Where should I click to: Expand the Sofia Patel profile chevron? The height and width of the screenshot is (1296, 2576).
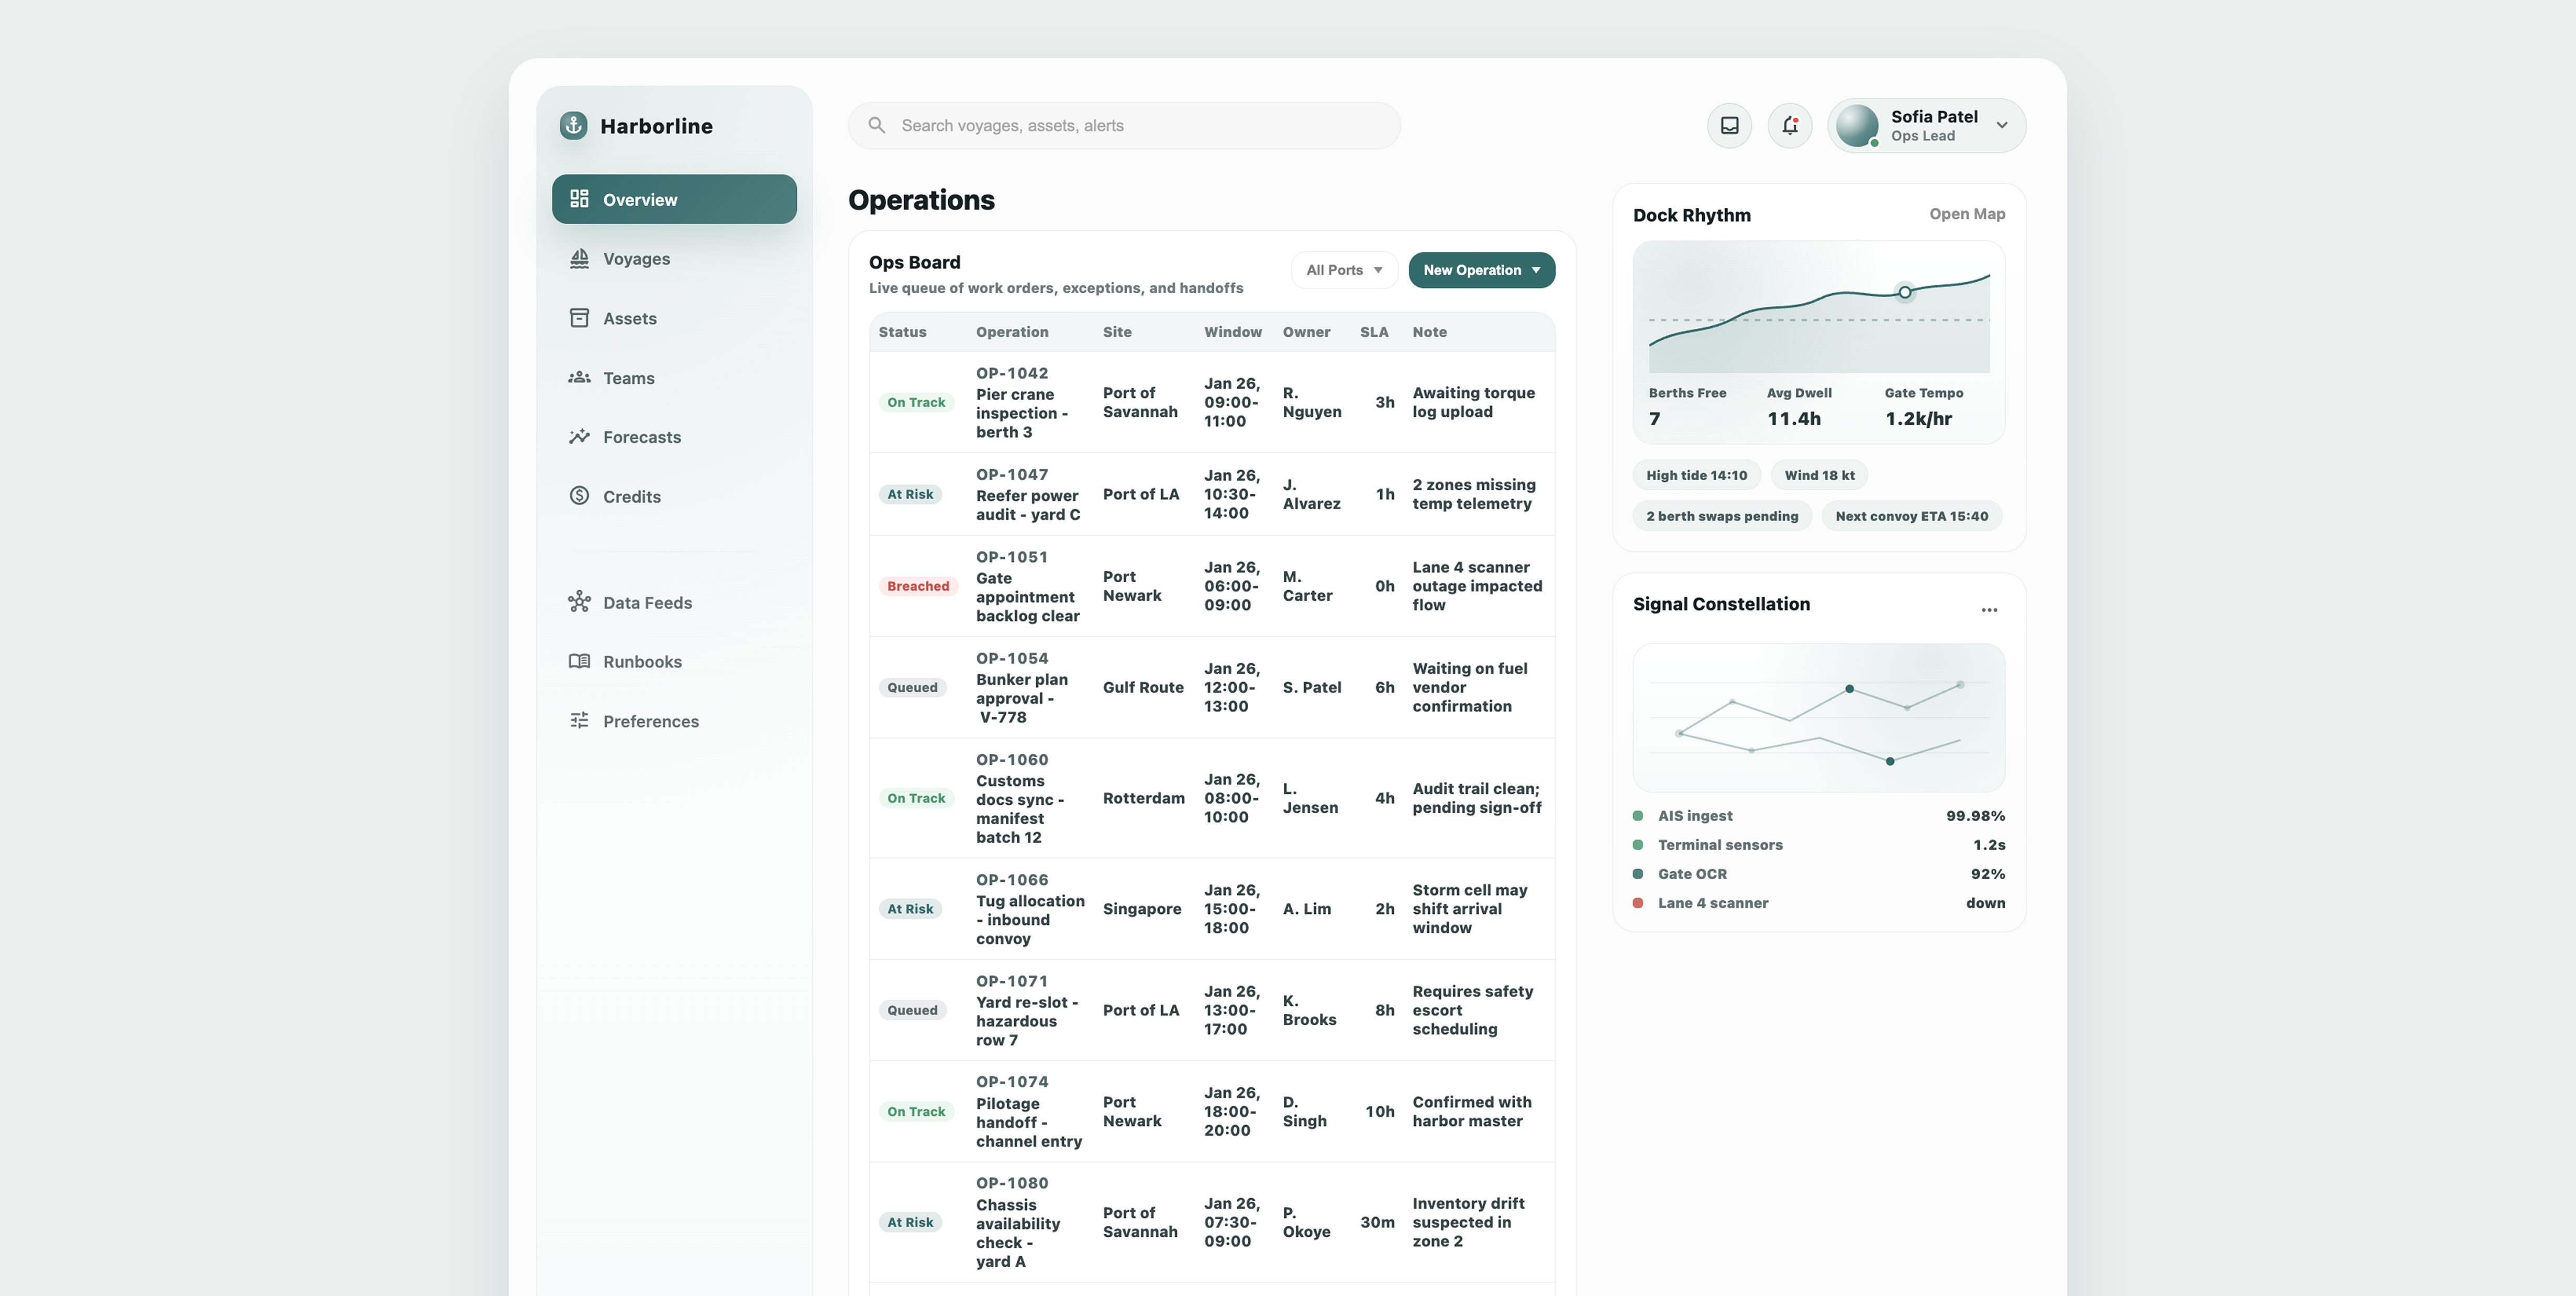tap(2002, 126)
